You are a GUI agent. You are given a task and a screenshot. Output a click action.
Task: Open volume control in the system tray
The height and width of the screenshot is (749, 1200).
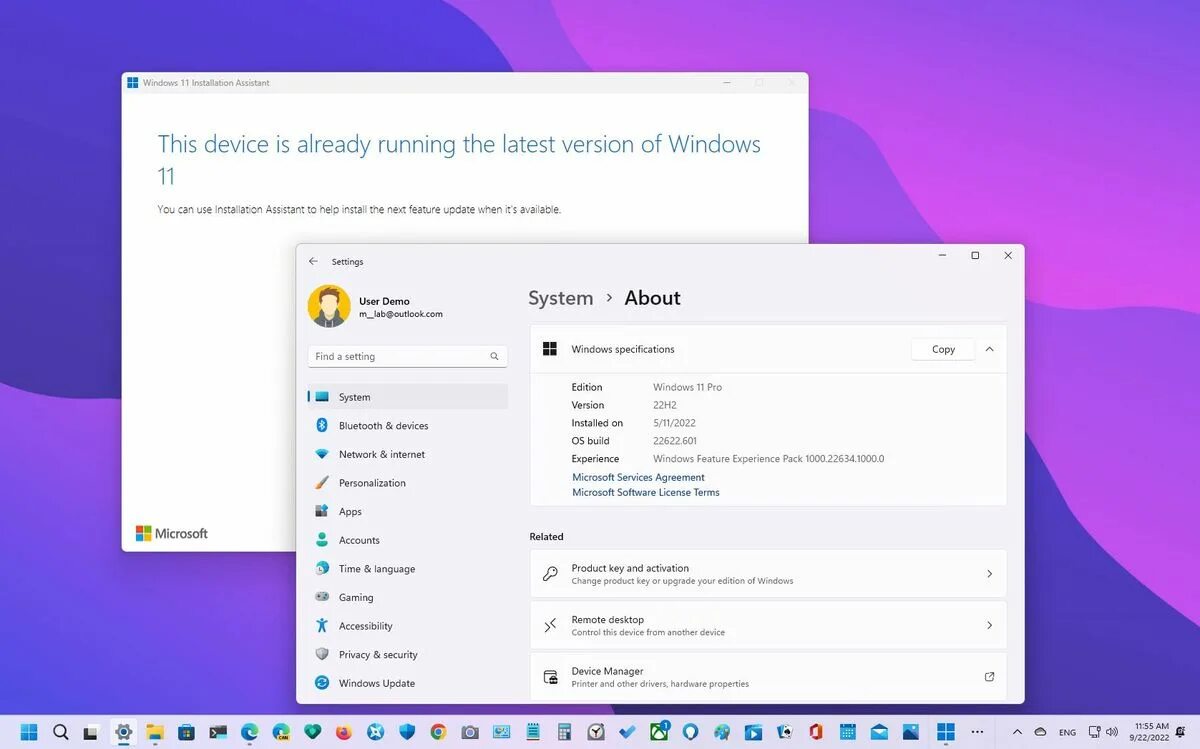[1112, 732]
